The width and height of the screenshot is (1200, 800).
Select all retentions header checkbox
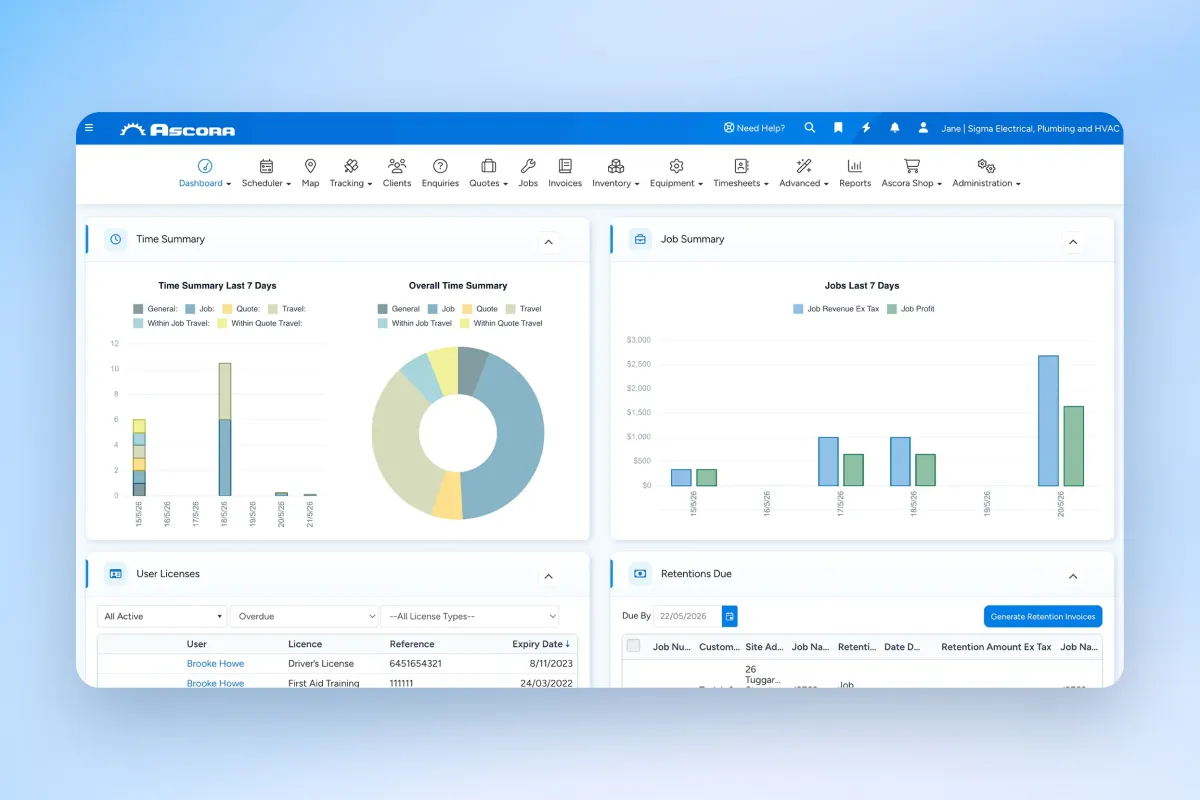pos(633,646)
